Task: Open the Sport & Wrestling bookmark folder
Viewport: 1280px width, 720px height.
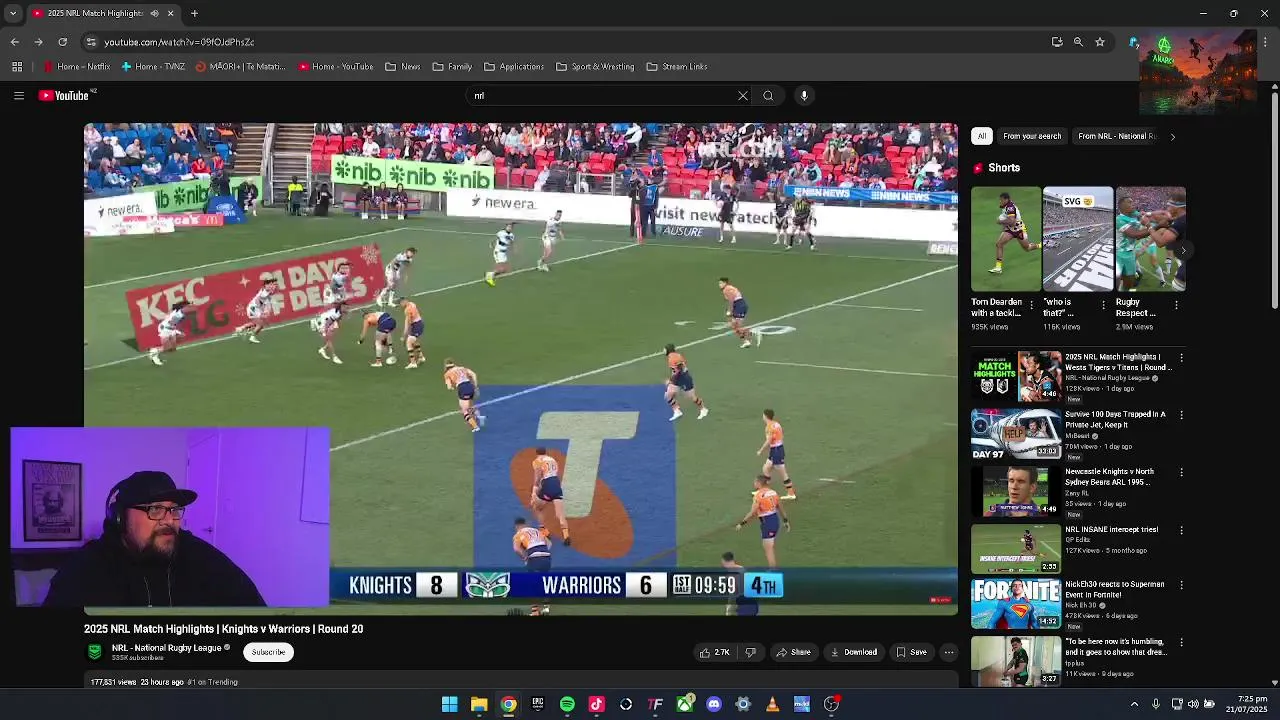Action: coord(595,67)
